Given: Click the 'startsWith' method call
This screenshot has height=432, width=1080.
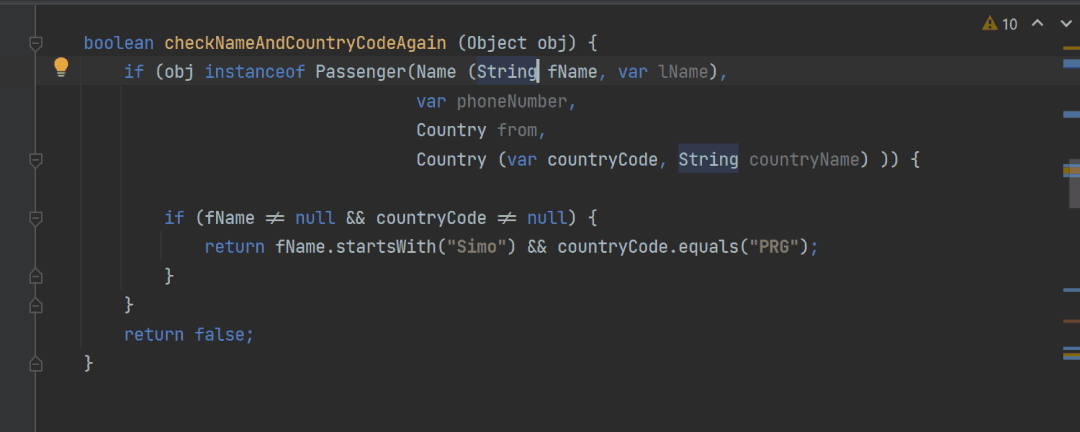Looking at the screenshot, I should pos(386,247).
